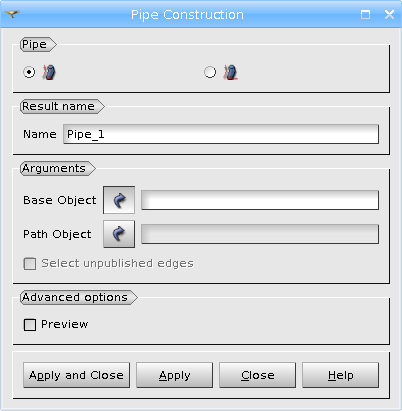The width and height of the screenshot is (402, 411).
Task: Click the app icon in the title bar
Action: tap(12, 14)
